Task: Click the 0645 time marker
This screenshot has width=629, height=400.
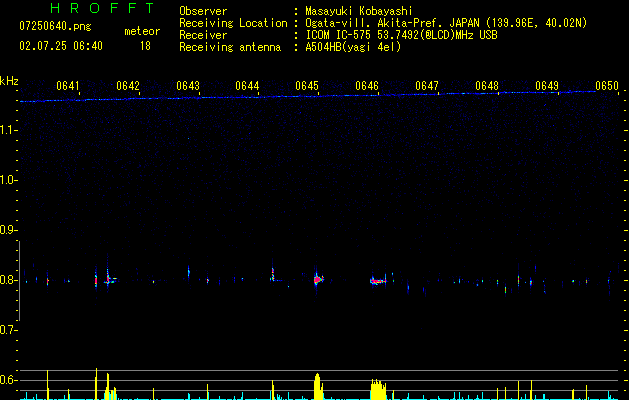Action: [307, 86]
